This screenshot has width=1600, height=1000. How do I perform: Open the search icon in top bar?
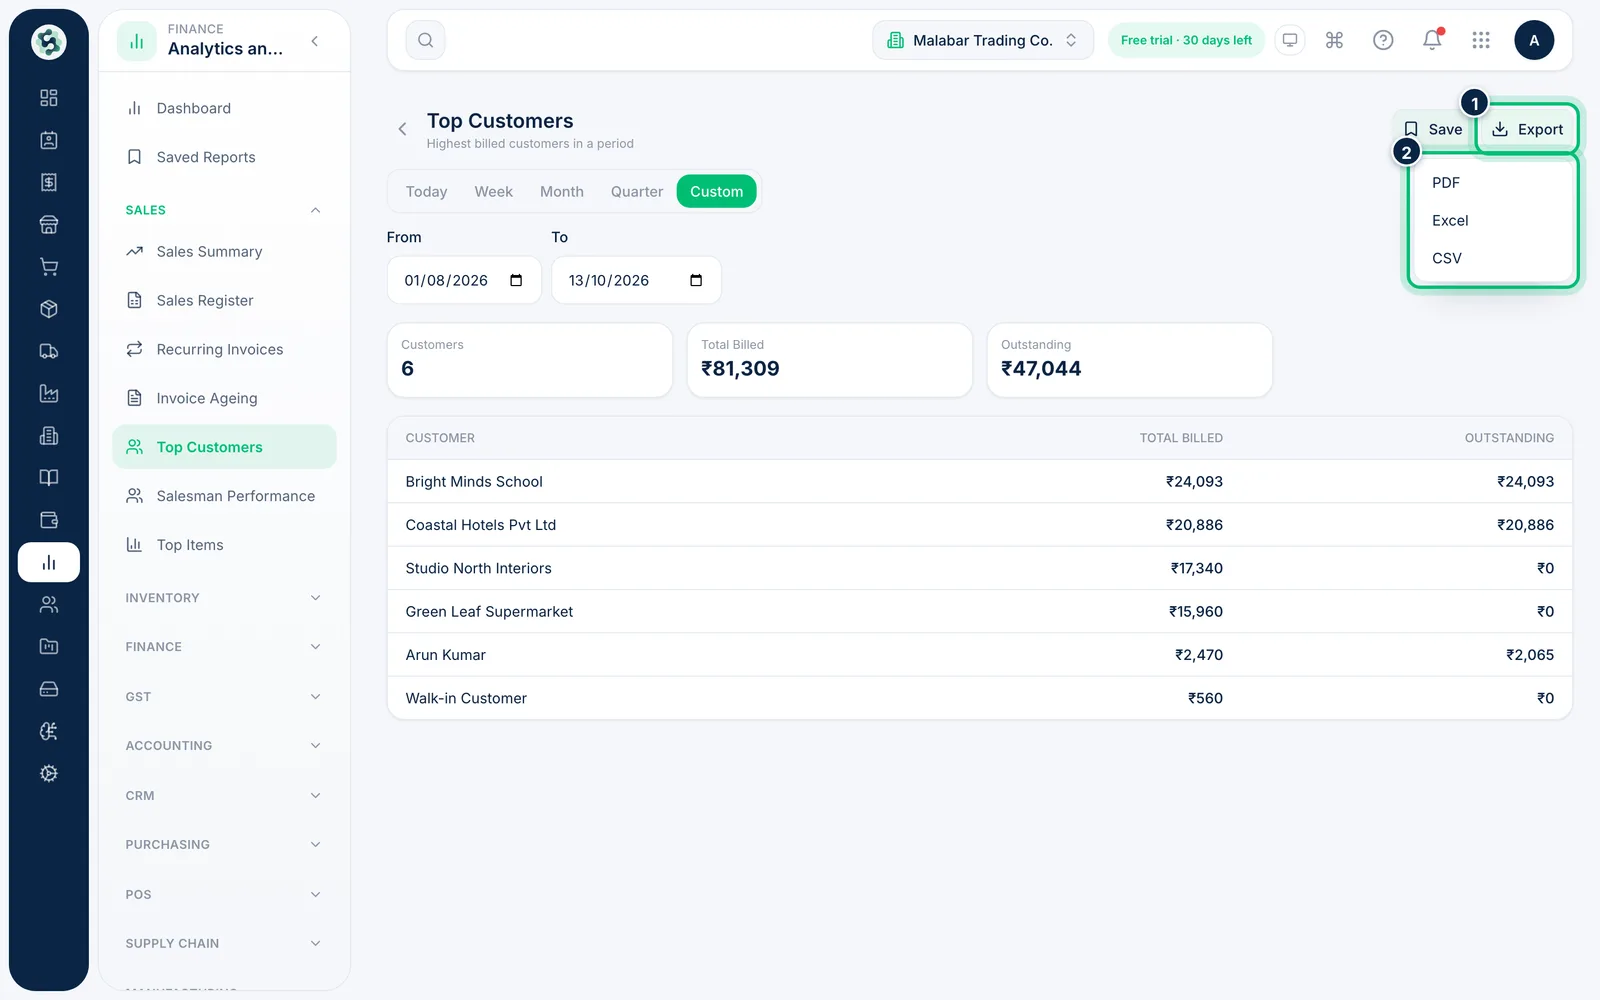(x=425, y=40)
